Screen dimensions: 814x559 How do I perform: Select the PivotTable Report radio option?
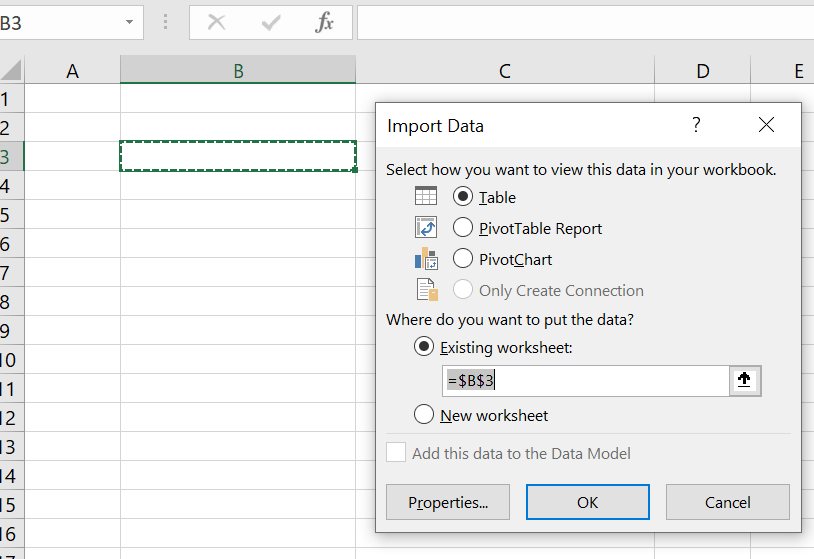click(463, 227)
